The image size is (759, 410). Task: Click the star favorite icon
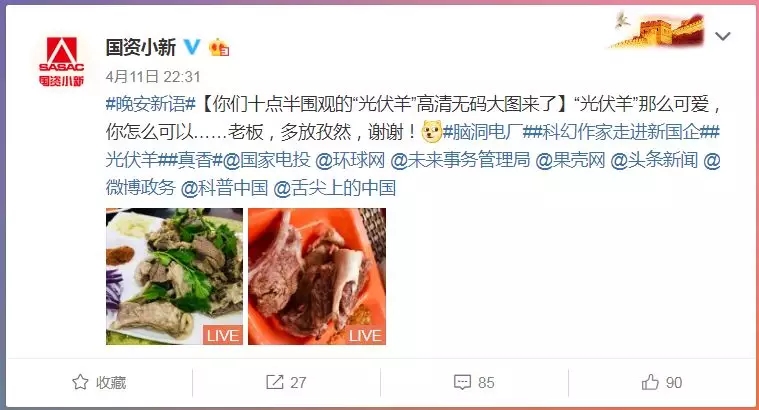(80, 382)
